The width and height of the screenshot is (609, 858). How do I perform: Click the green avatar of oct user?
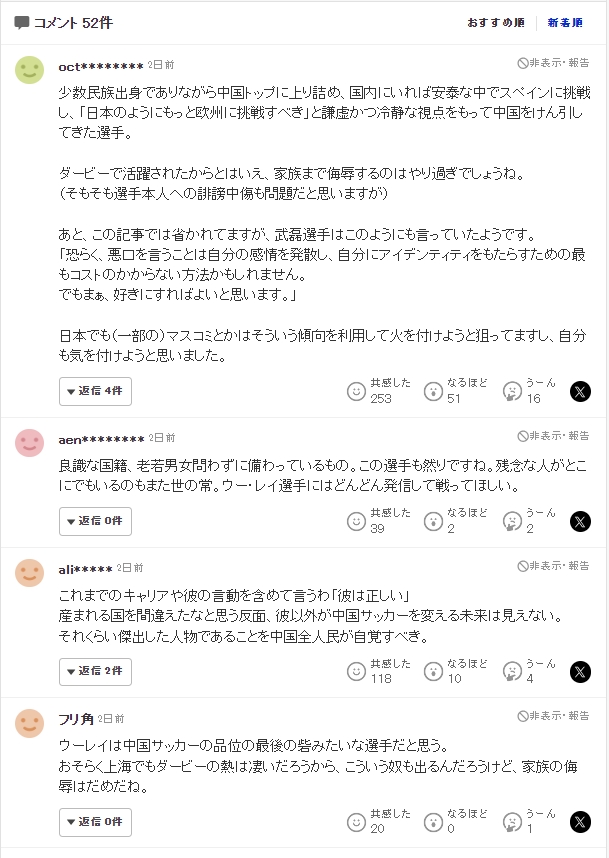pyautogui.click(x=30, y=69)
